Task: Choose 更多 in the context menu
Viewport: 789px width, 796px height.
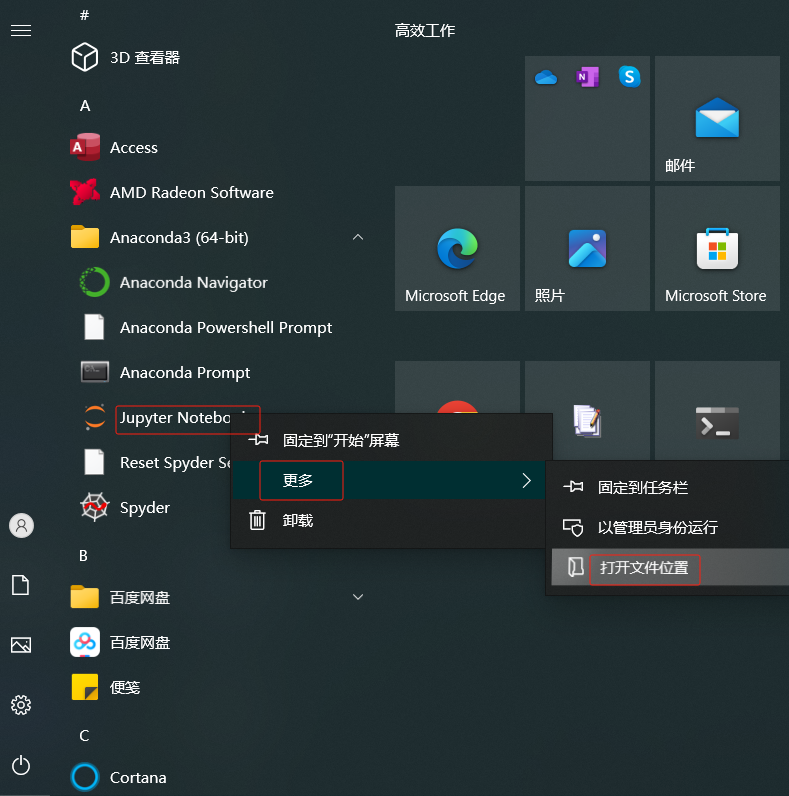Action: [389, 480]
